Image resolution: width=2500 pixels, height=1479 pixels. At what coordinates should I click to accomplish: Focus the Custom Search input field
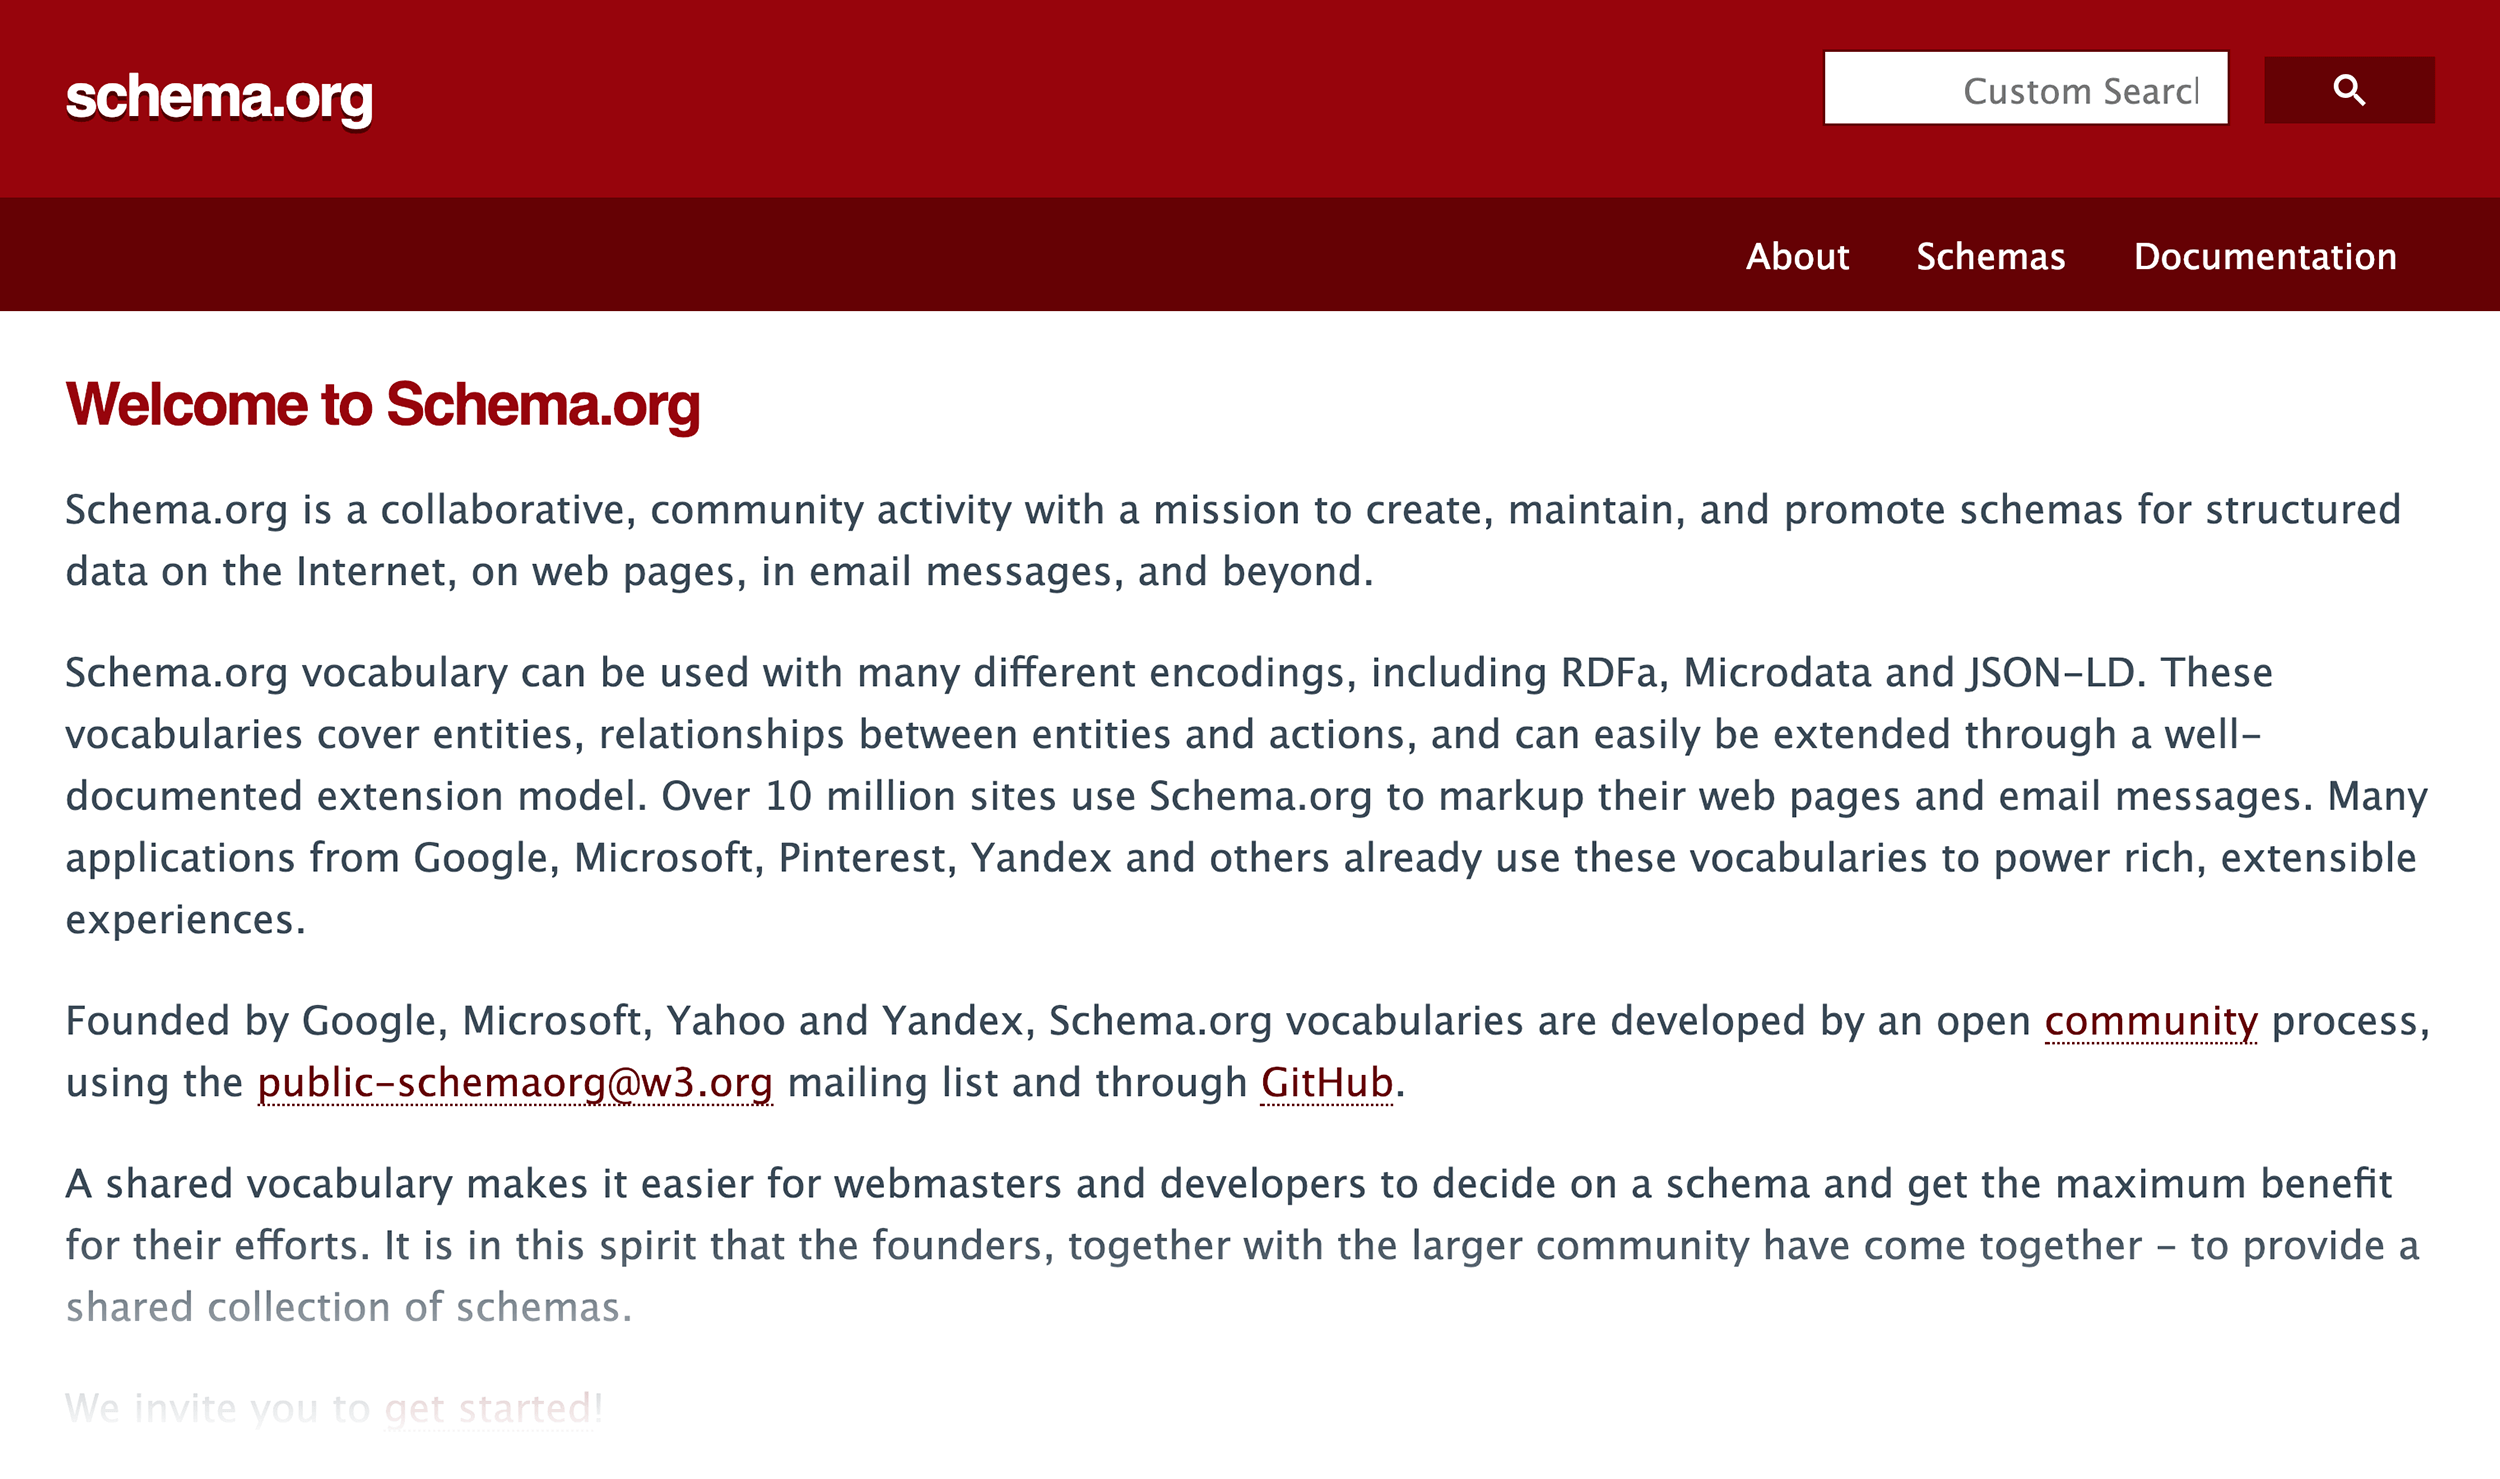point(2025,89)
